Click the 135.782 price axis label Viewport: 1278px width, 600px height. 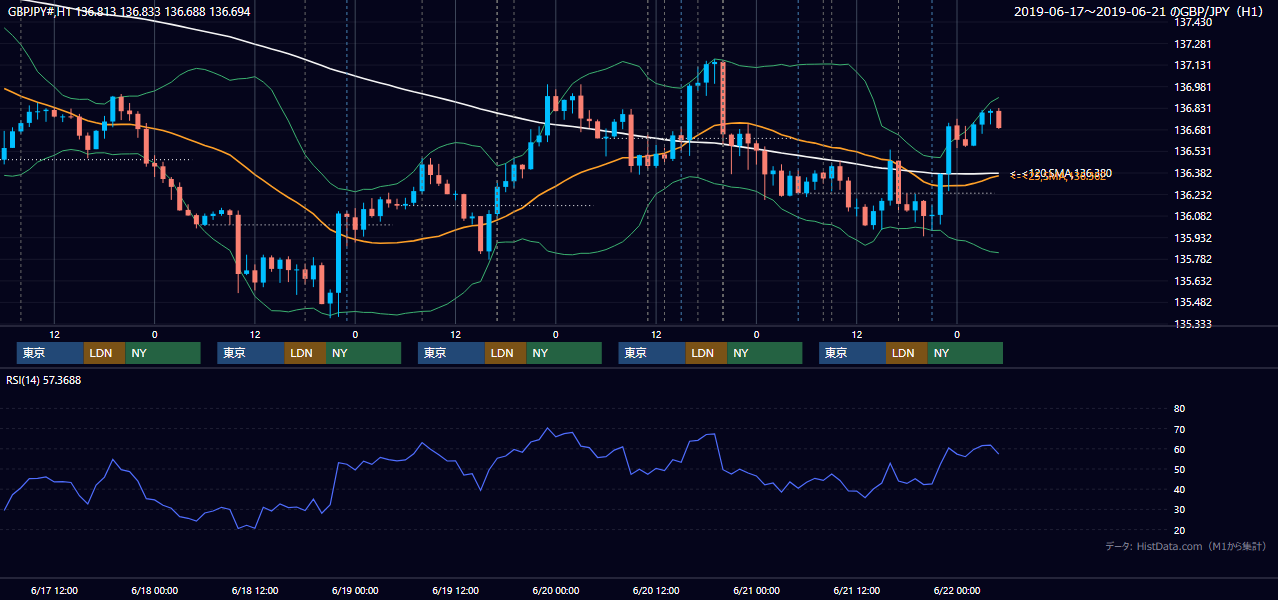(1194, 259)
